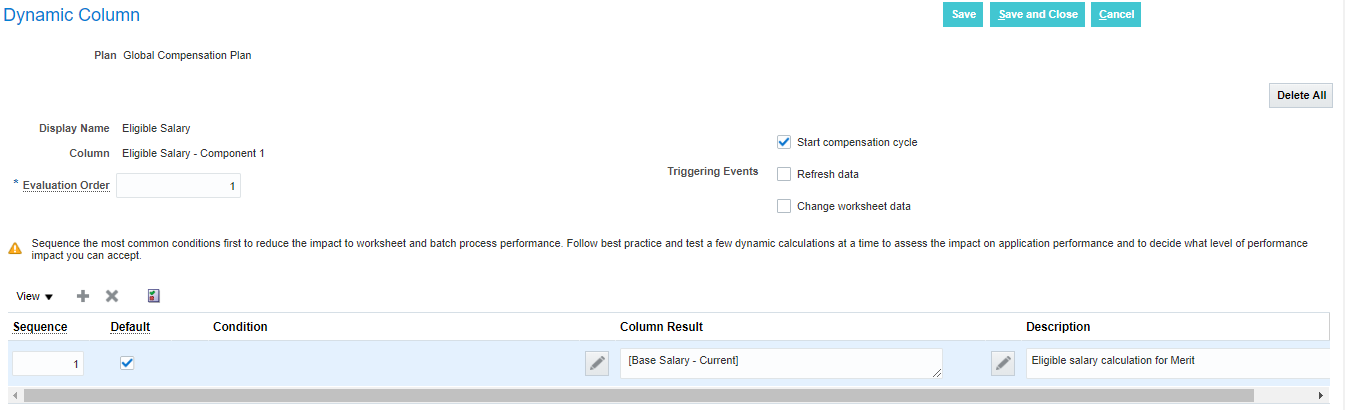Check the Change worksheet data checkbox
This screenshot has height=410, width=1345.
[784, 206]
